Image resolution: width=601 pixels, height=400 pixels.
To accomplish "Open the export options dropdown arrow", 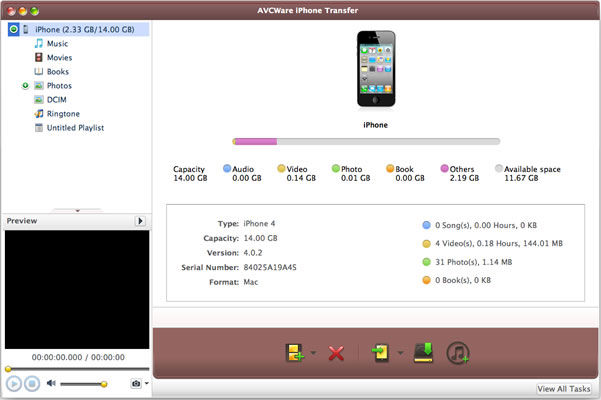I will click(401, 352).
